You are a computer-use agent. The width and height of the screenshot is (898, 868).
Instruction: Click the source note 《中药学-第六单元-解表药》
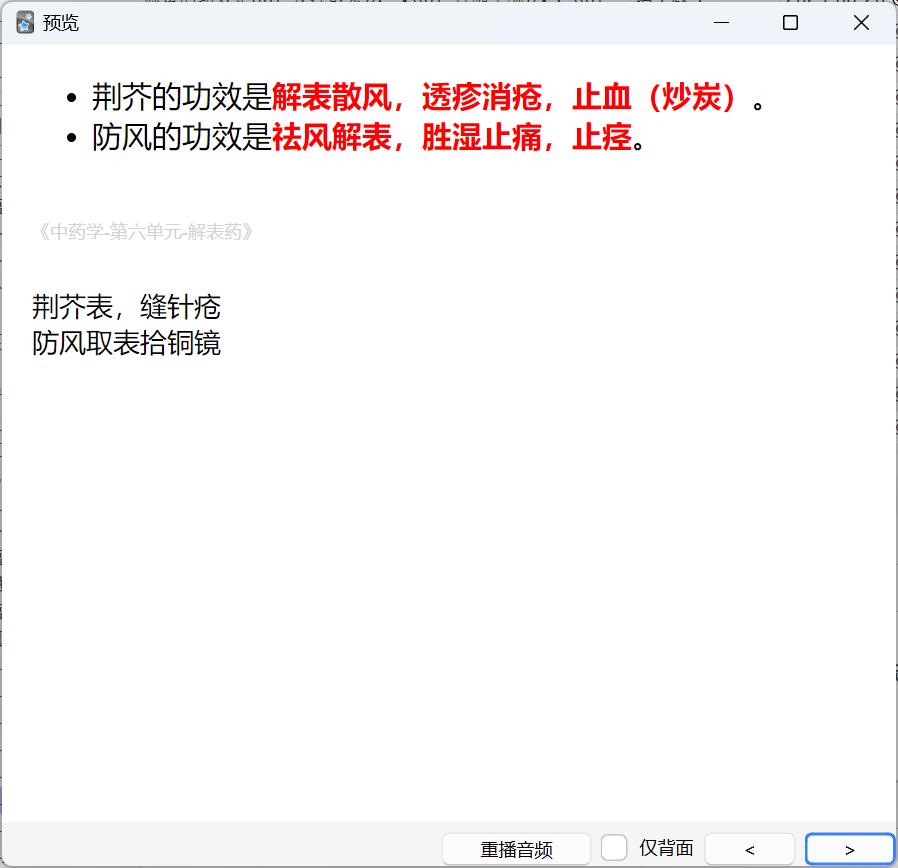coord(145,232)
